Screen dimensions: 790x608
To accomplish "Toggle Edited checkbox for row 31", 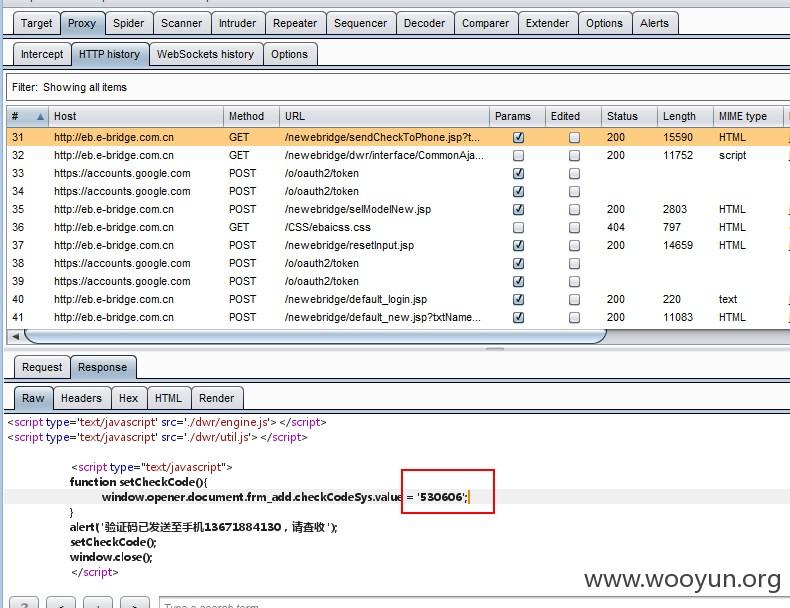I will 574,138.
